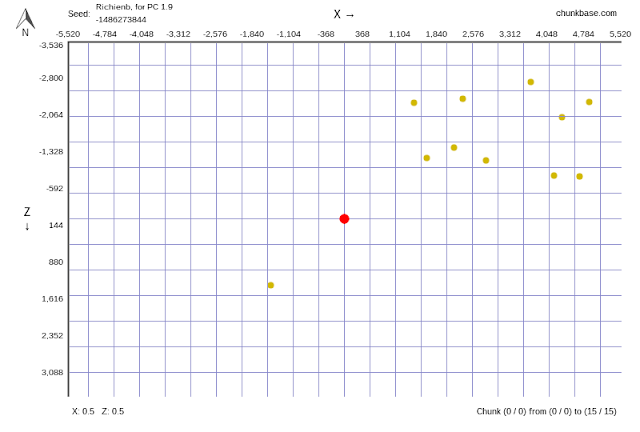Image resolution: width=640 pixels, height=432 pixels.
Task: Click the Z-axis label 144
Action: click(x=56, y=225)
